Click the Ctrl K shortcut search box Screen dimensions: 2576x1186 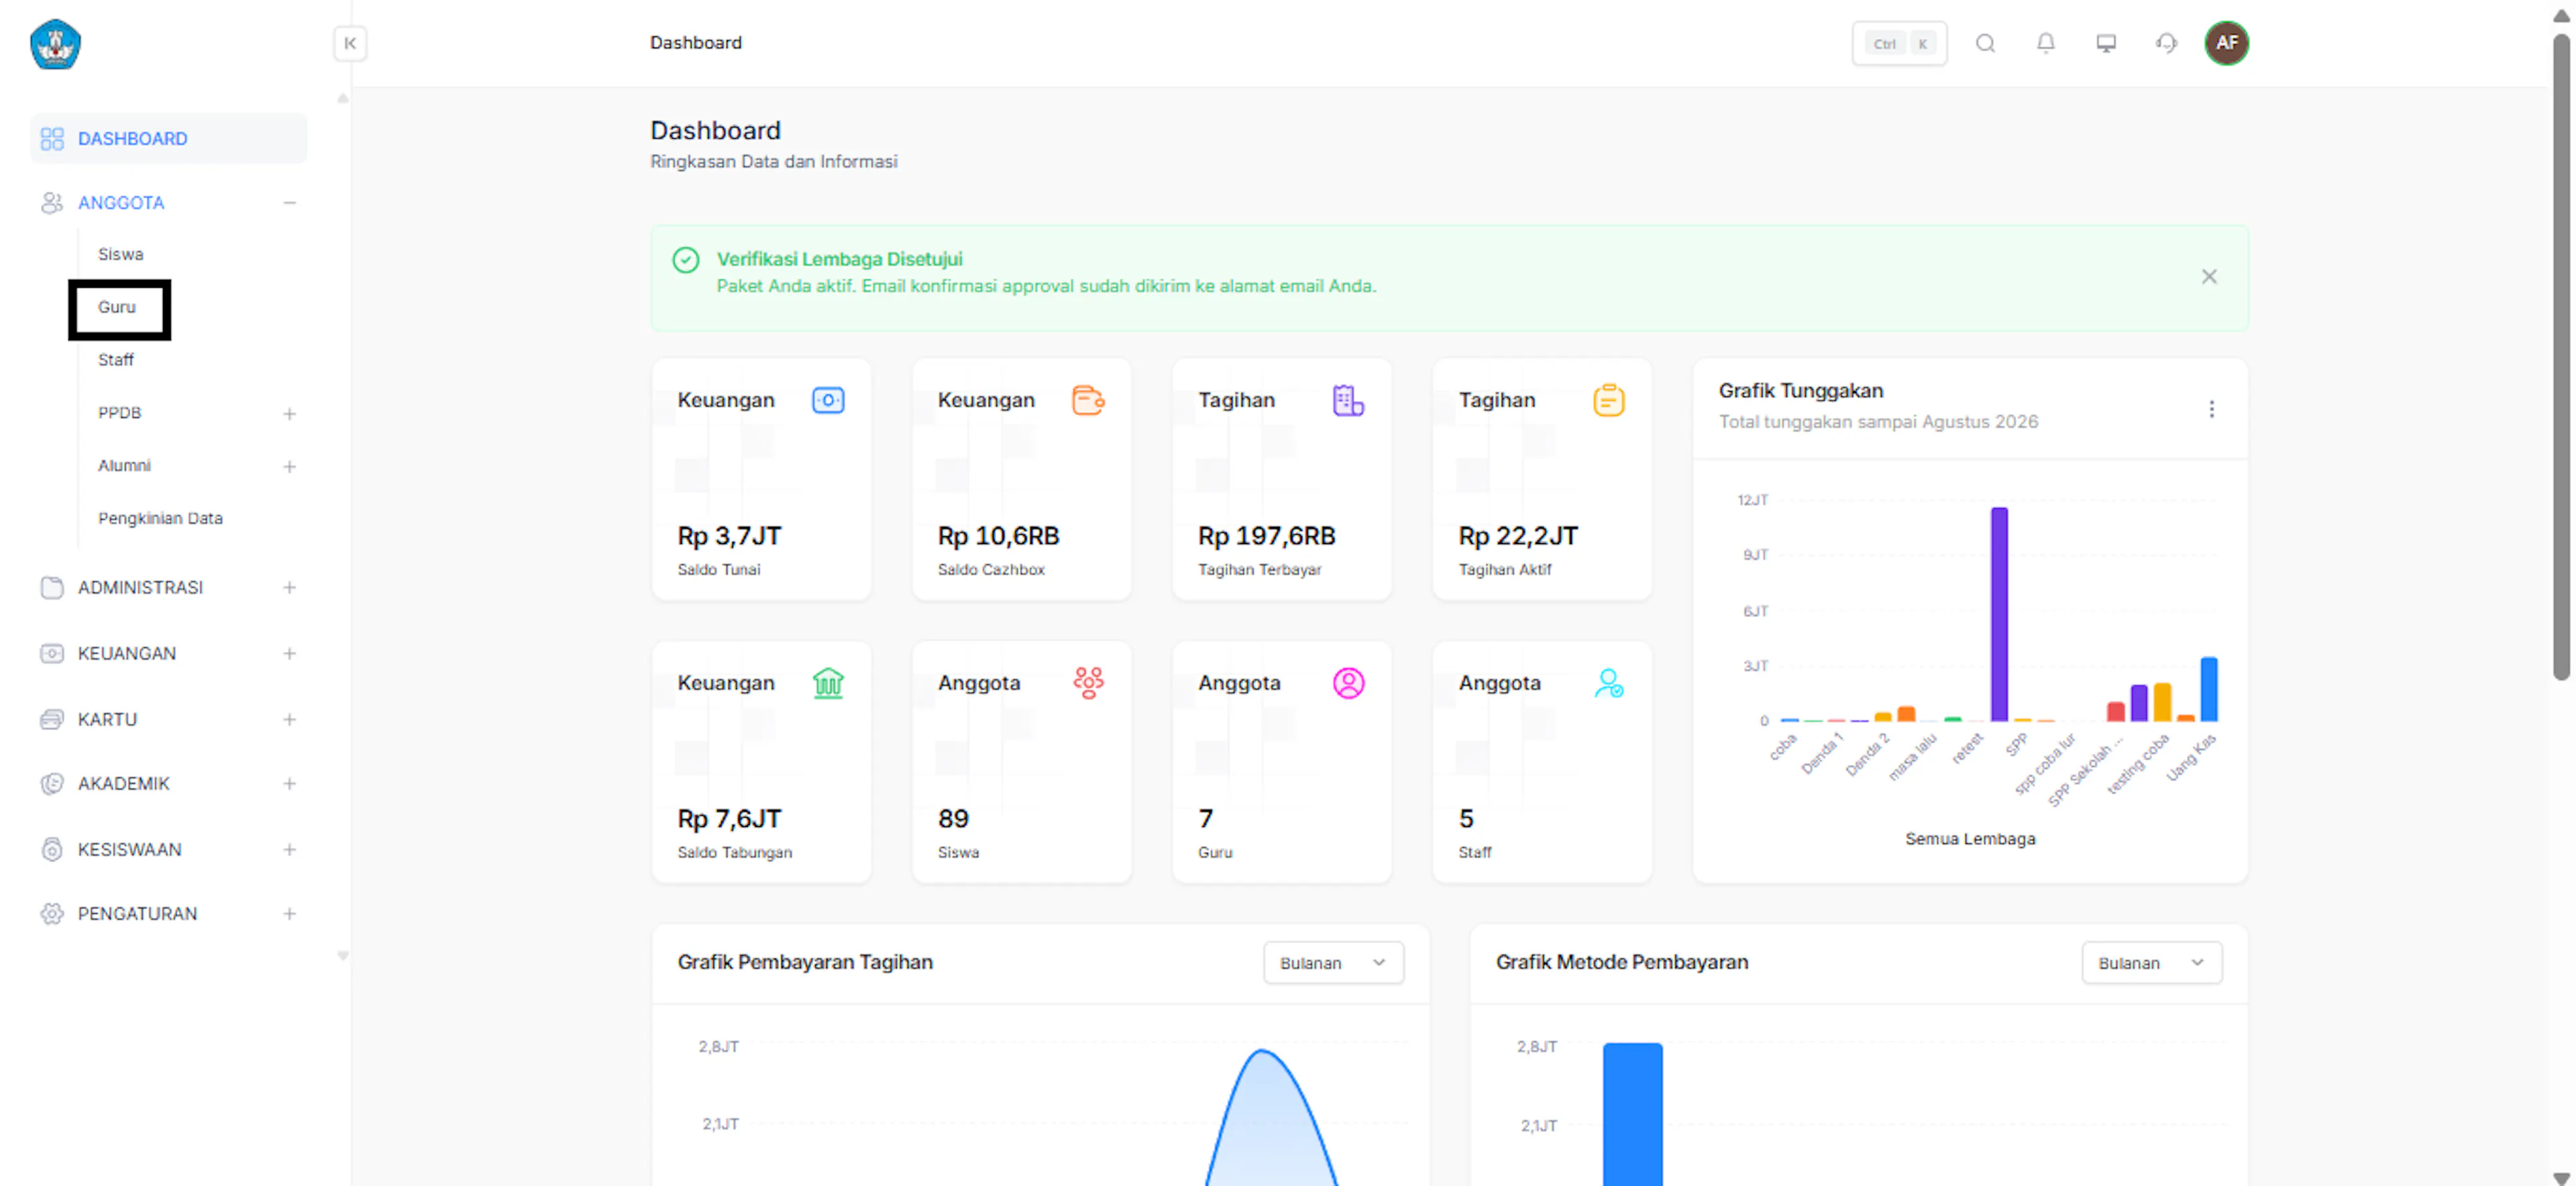(1898, 43)
